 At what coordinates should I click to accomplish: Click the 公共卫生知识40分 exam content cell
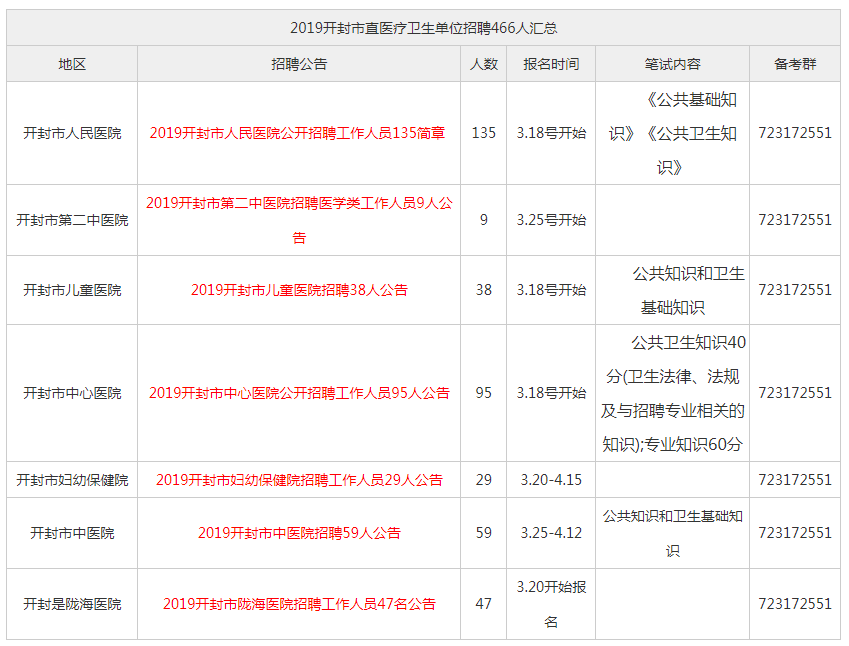pyautogui.click(x=672, y=393)
